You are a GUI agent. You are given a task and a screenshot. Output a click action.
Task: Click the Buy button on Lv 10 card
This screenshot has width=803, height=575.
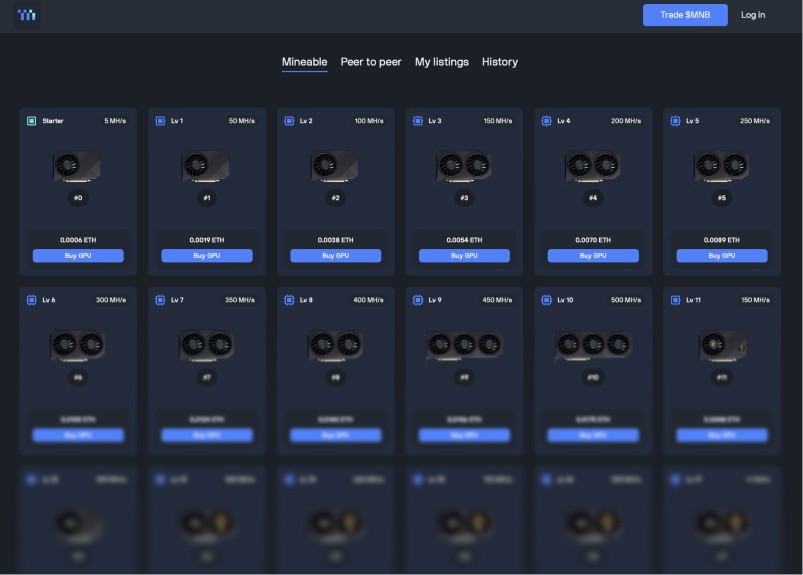(593, 435)
